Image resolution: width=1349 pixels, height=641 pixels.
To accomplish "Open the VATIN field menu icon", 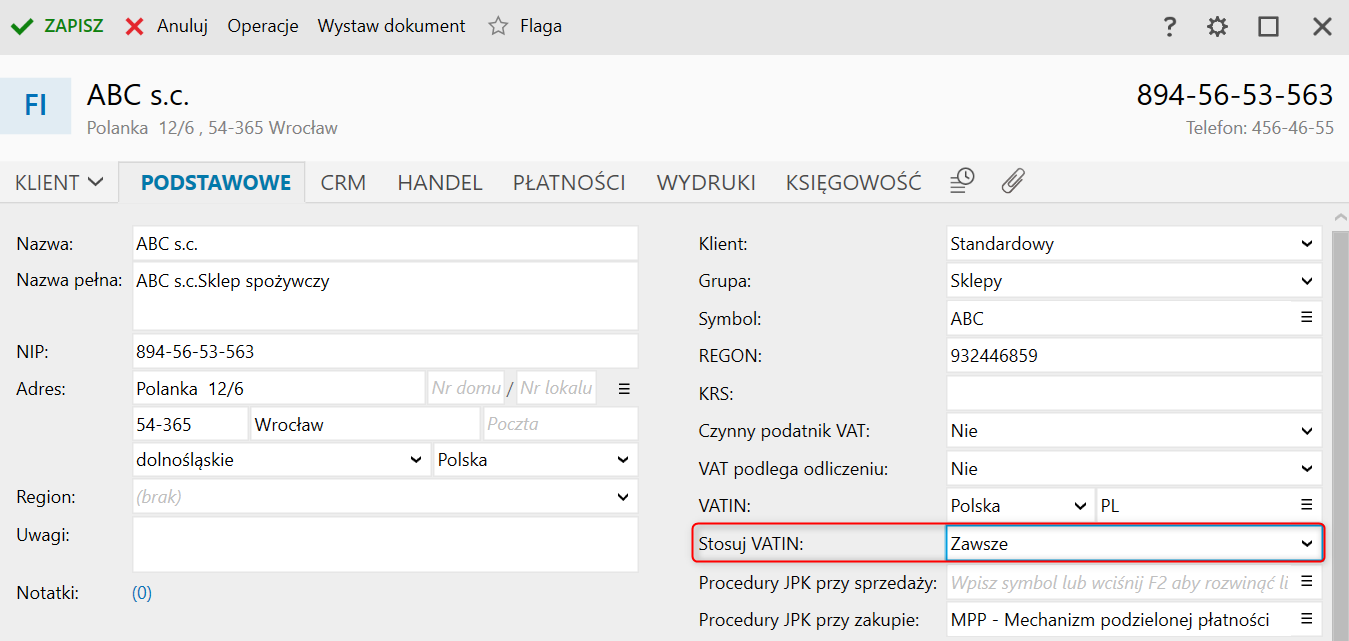I will 1306,505.
